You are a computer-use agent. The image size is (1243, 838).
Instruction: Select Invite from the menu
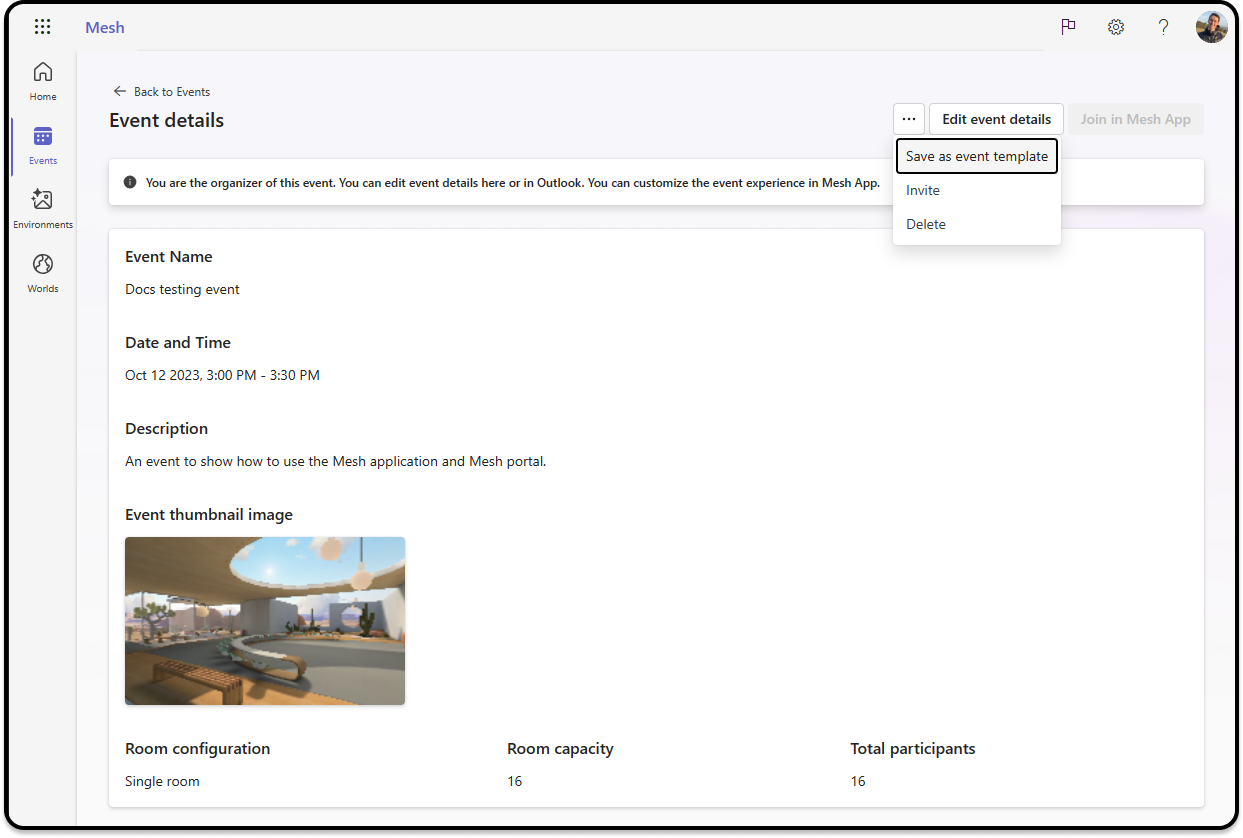(922, 190)
